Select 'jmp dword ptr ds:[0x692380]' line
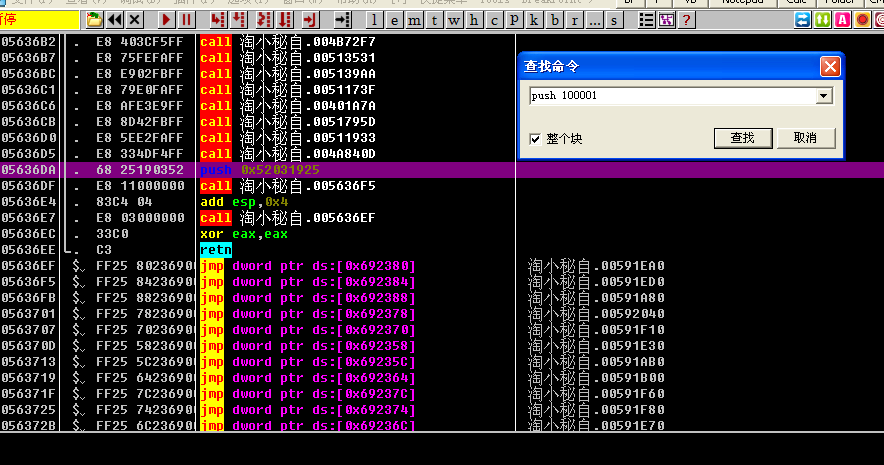Viewport: 884px width, 465px height. tap(308, 266)
